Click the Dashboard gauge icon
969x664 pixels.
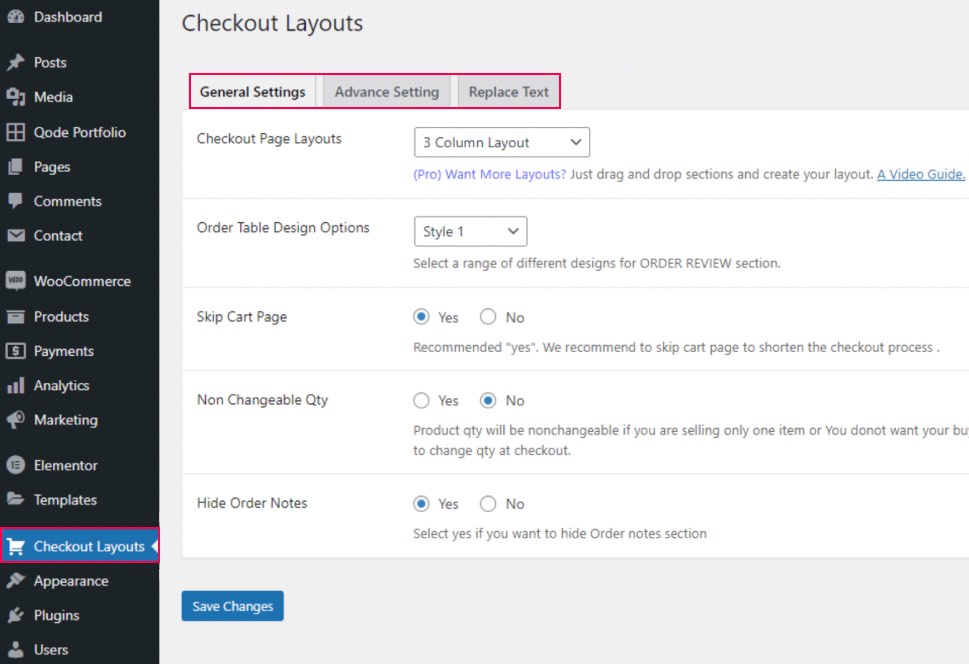tap(15, 17)
